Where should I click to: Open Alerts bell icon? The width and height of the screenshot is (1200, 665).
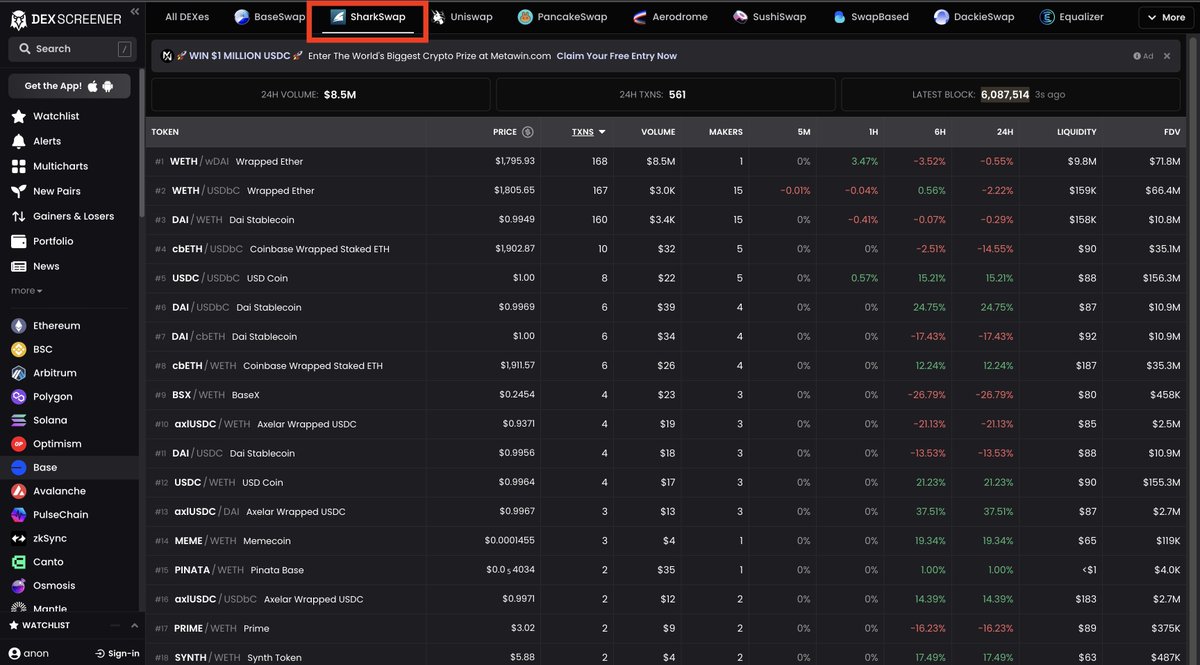click(x=19, y=141)
